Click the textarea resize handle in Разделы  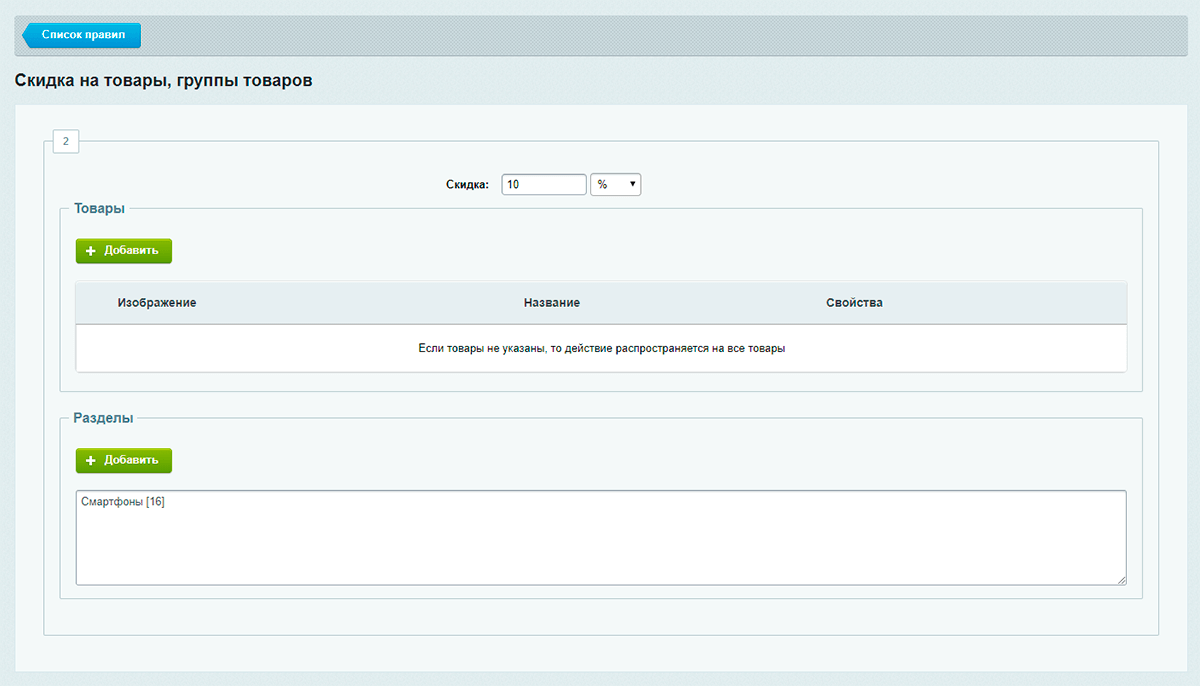(1121, 580)
